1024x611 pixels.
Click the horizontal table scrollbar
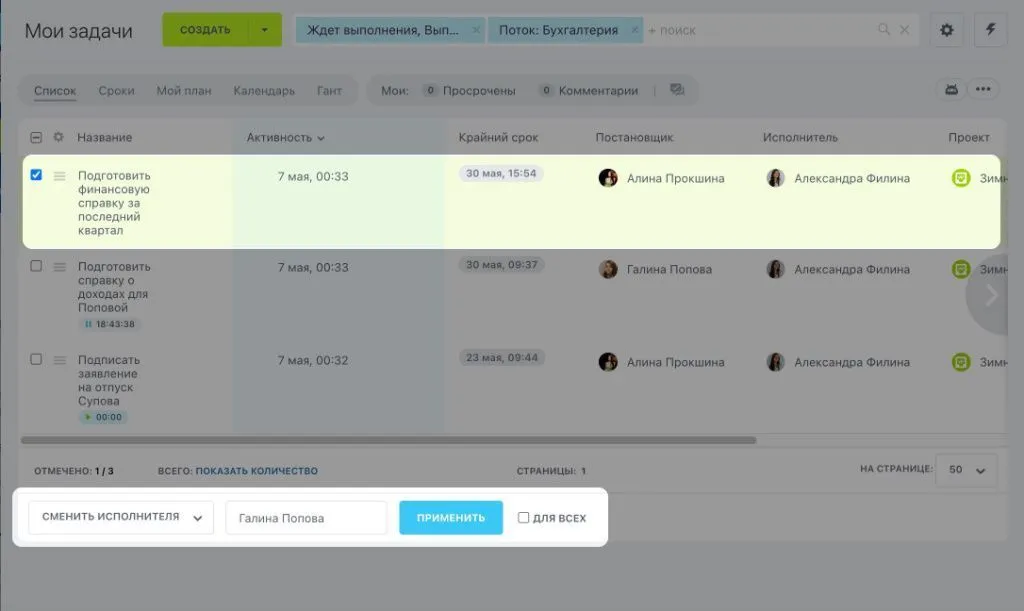tap(388, 440)
